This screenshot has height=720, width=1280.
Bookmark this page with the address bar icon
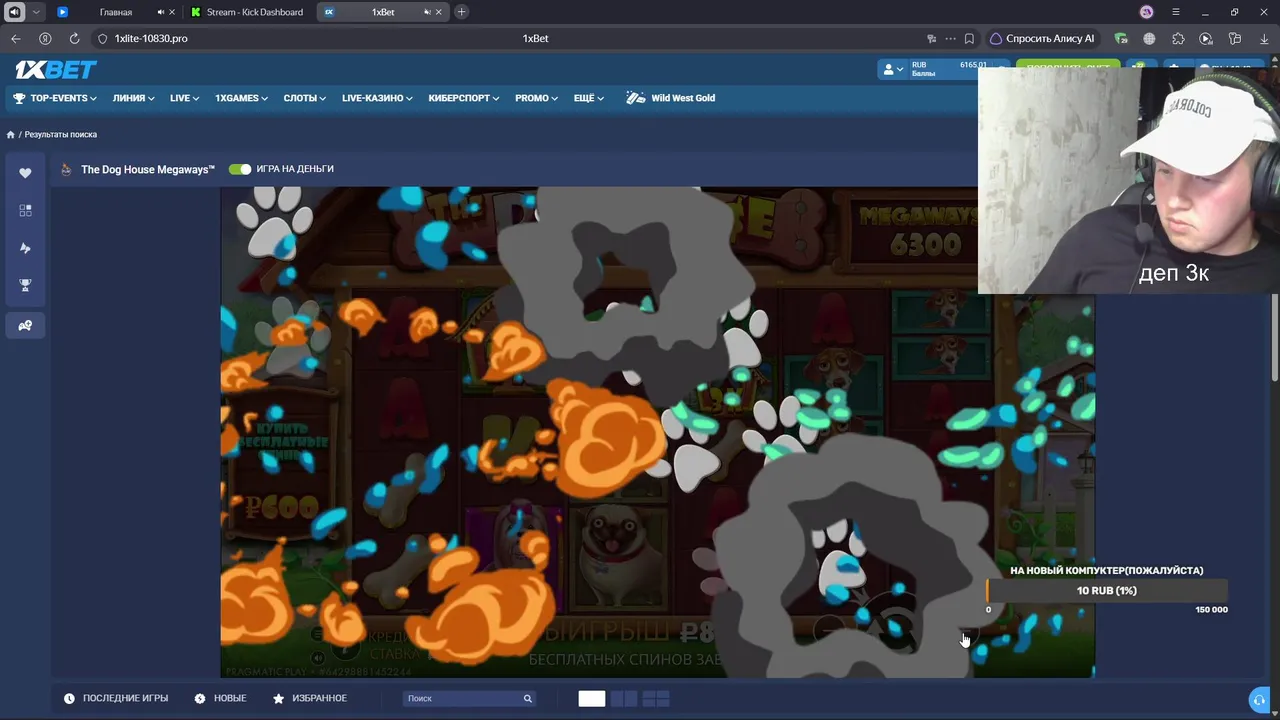969,38
